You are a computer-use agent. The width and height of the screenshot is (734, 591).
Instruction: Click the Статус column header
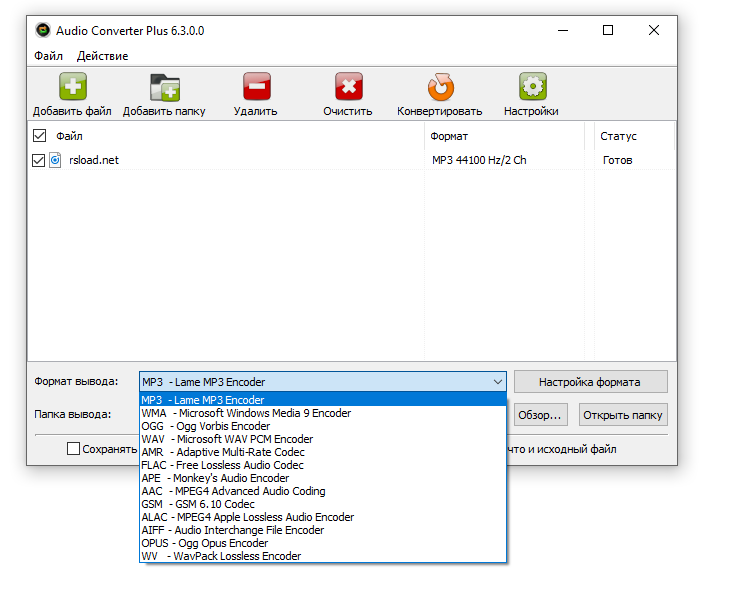point(634,136)
